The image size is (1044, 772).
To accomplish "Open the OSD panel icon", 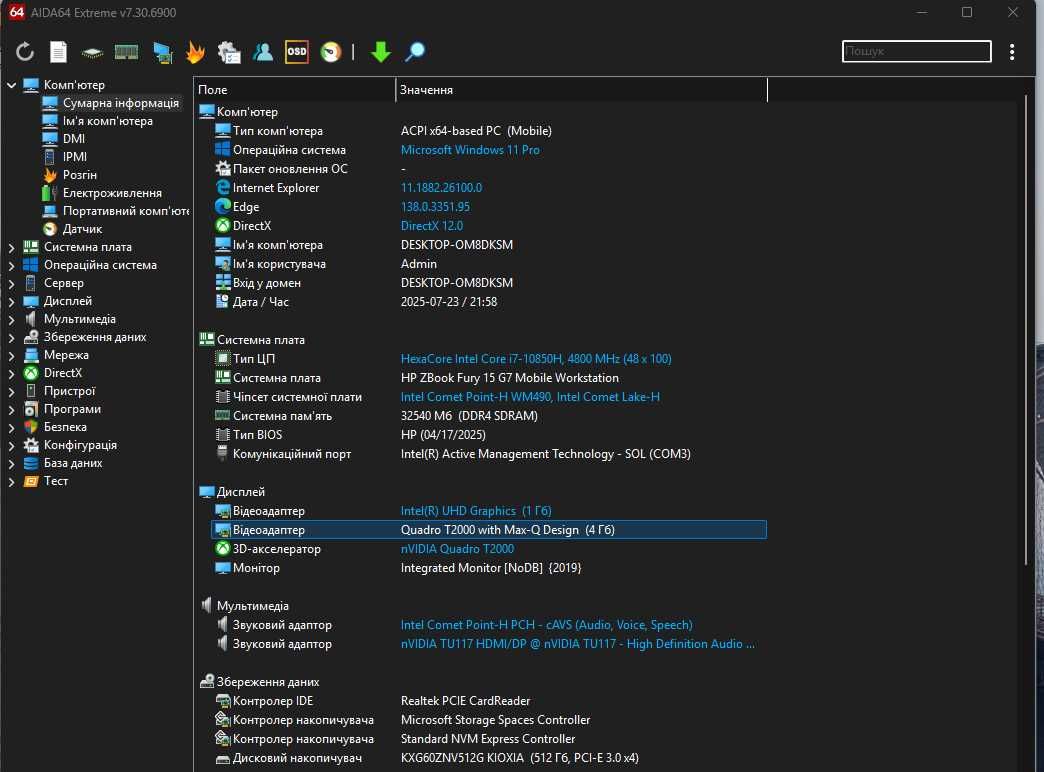I will (x=296, y=51).
